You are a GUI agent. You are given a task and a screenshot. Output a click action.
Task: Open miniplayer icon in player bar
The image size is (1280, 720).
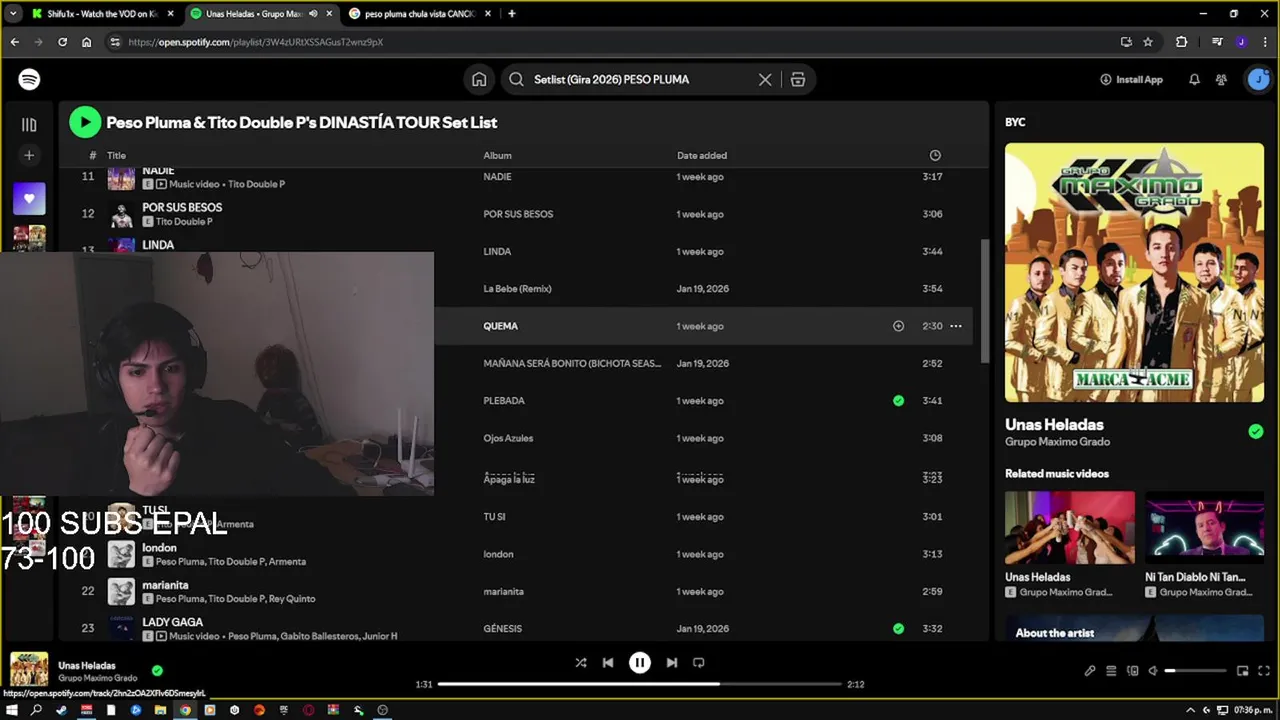pyautogui.click(x=1242, y=671)
